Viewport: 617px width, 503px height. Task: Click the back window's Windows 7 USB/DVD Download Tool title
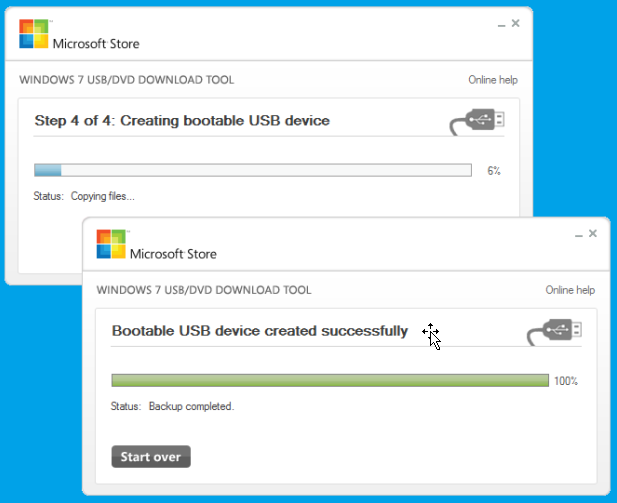[127, 80]
